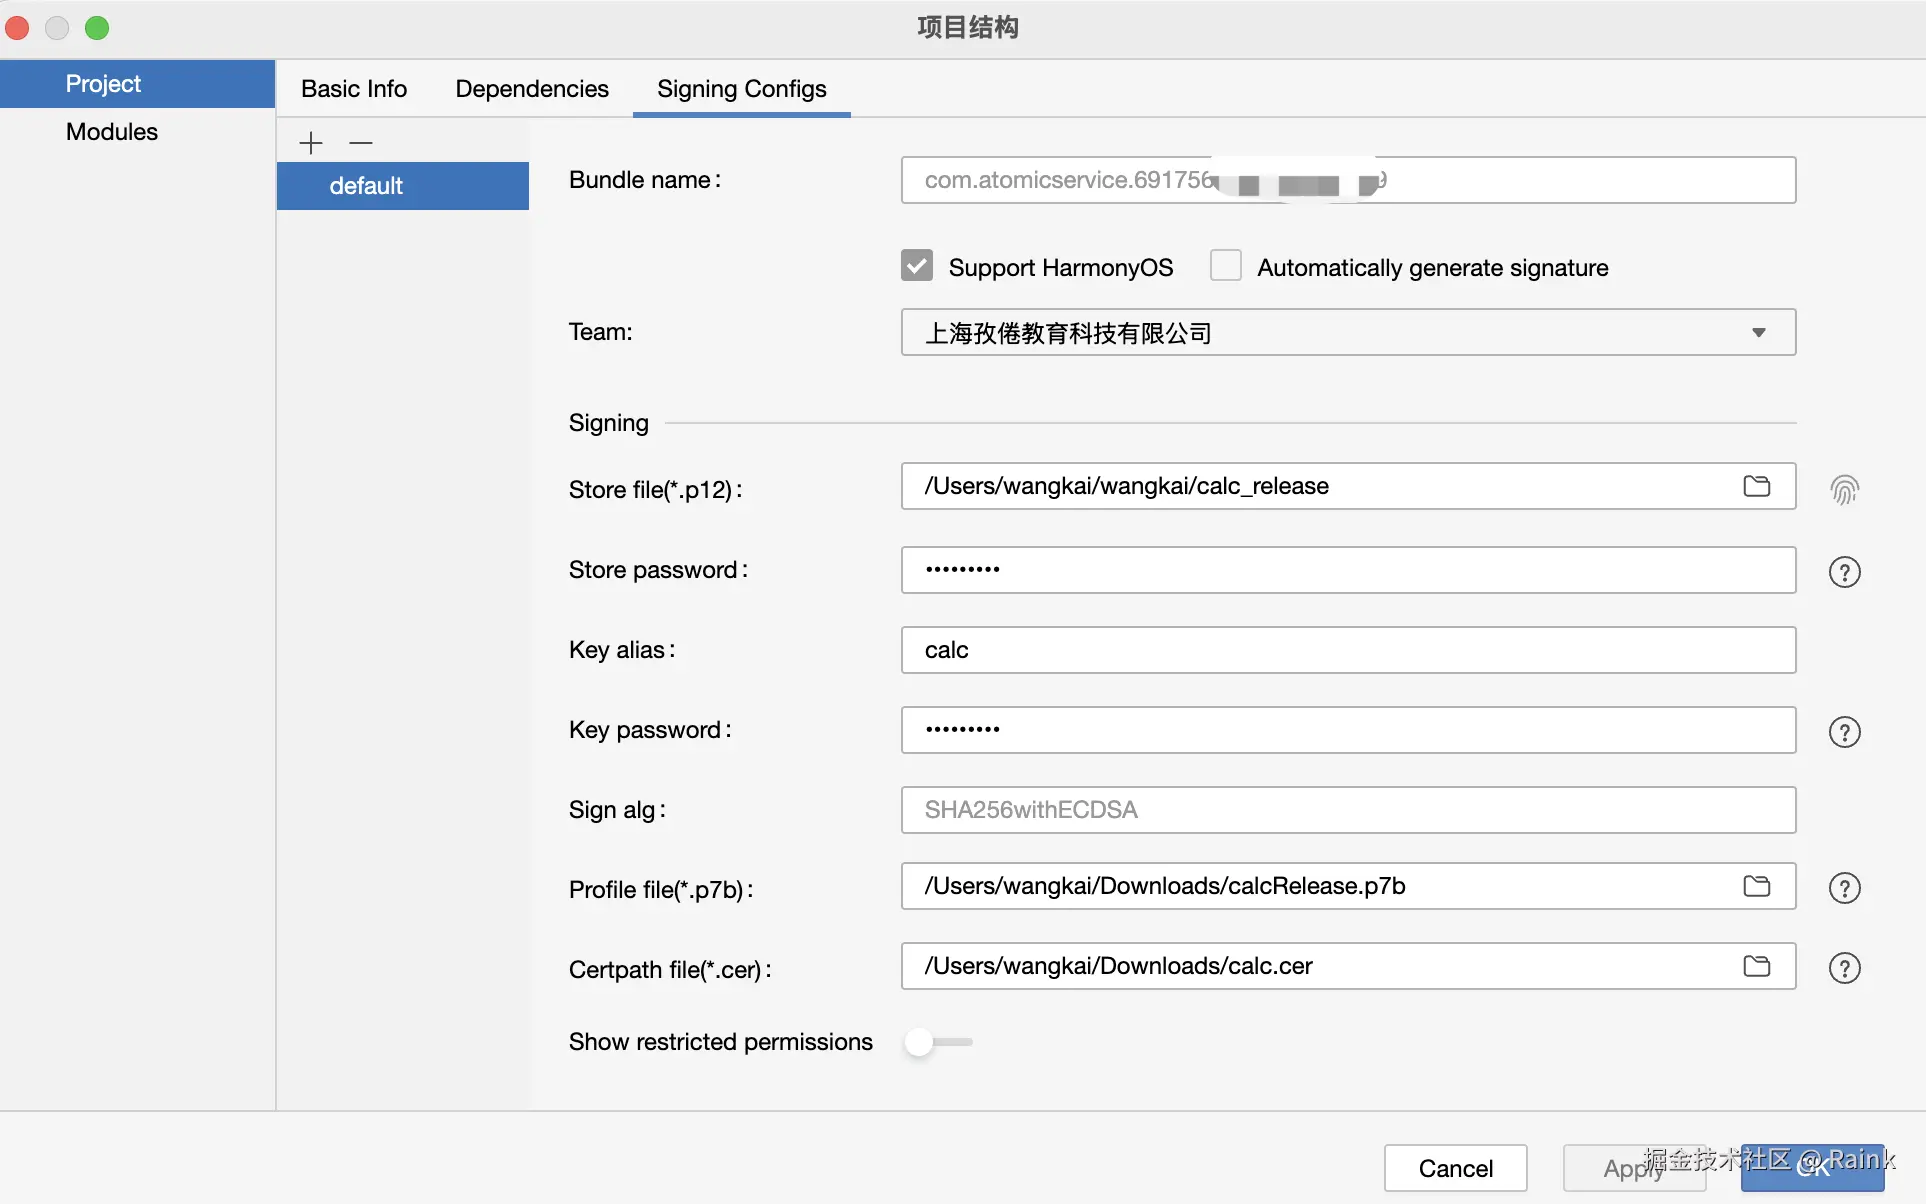Browse for Certpath file with folder icon
The image size is (1926, 1204).
tap(1756, 966)
